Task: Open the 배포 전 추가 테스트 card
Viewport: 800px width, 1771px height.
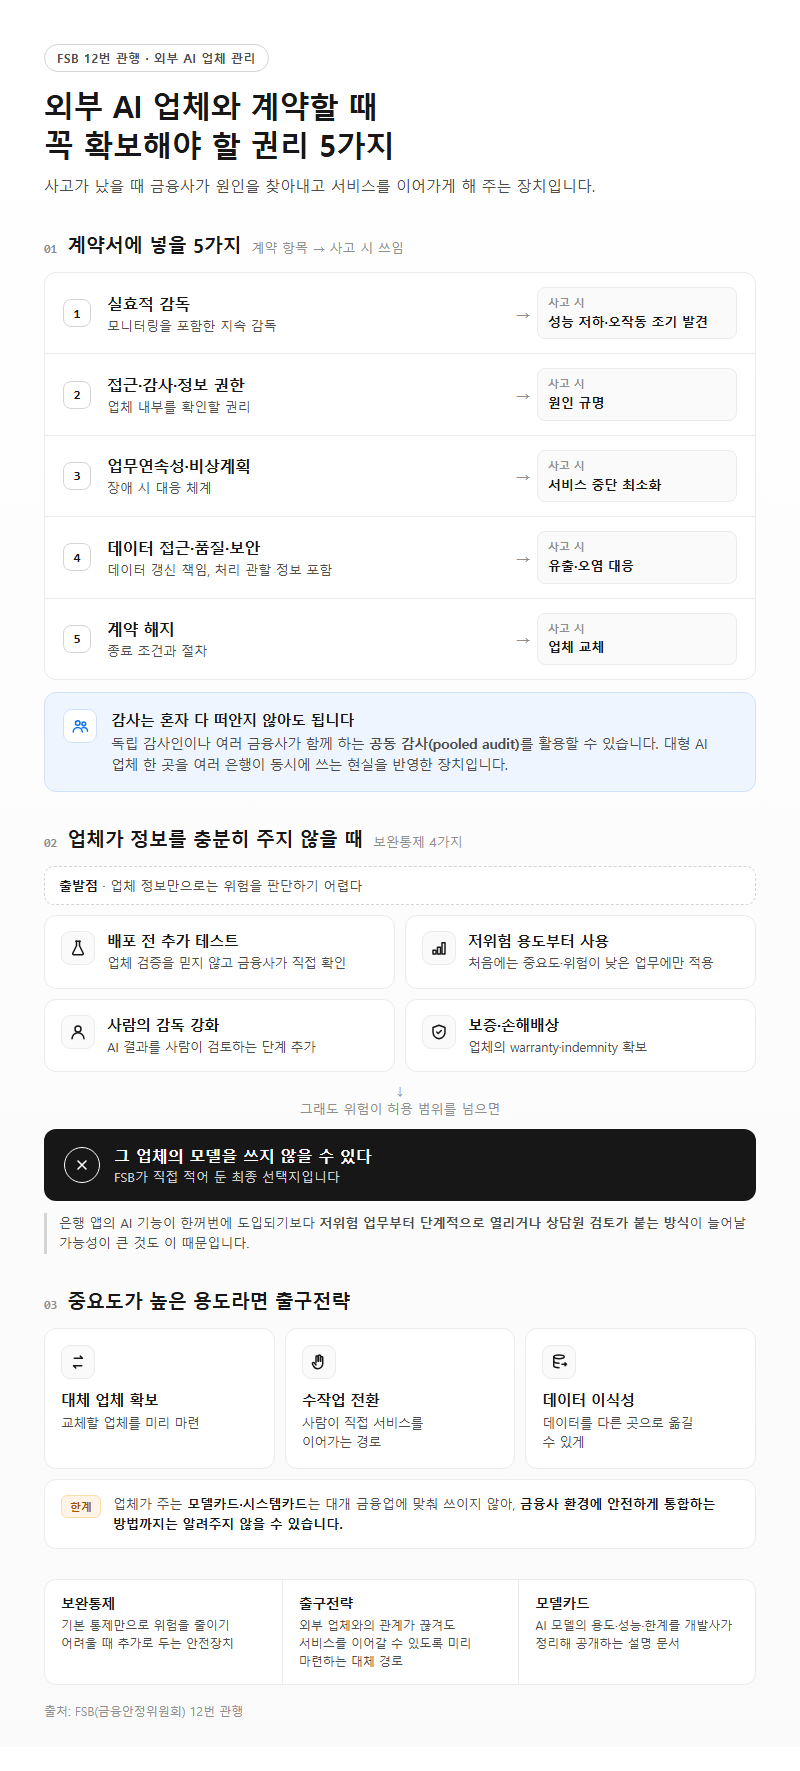Action: click(219, 952)
